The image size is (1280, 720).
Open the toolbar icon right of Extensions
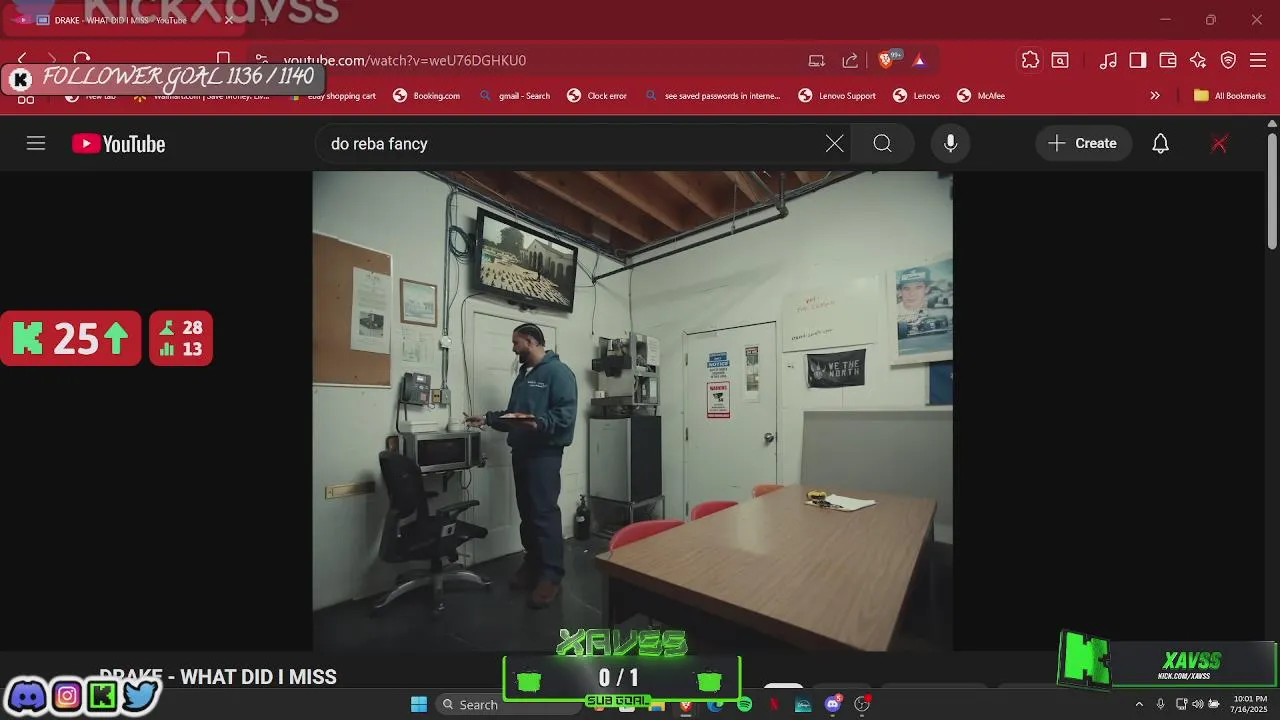point(1060,61)
